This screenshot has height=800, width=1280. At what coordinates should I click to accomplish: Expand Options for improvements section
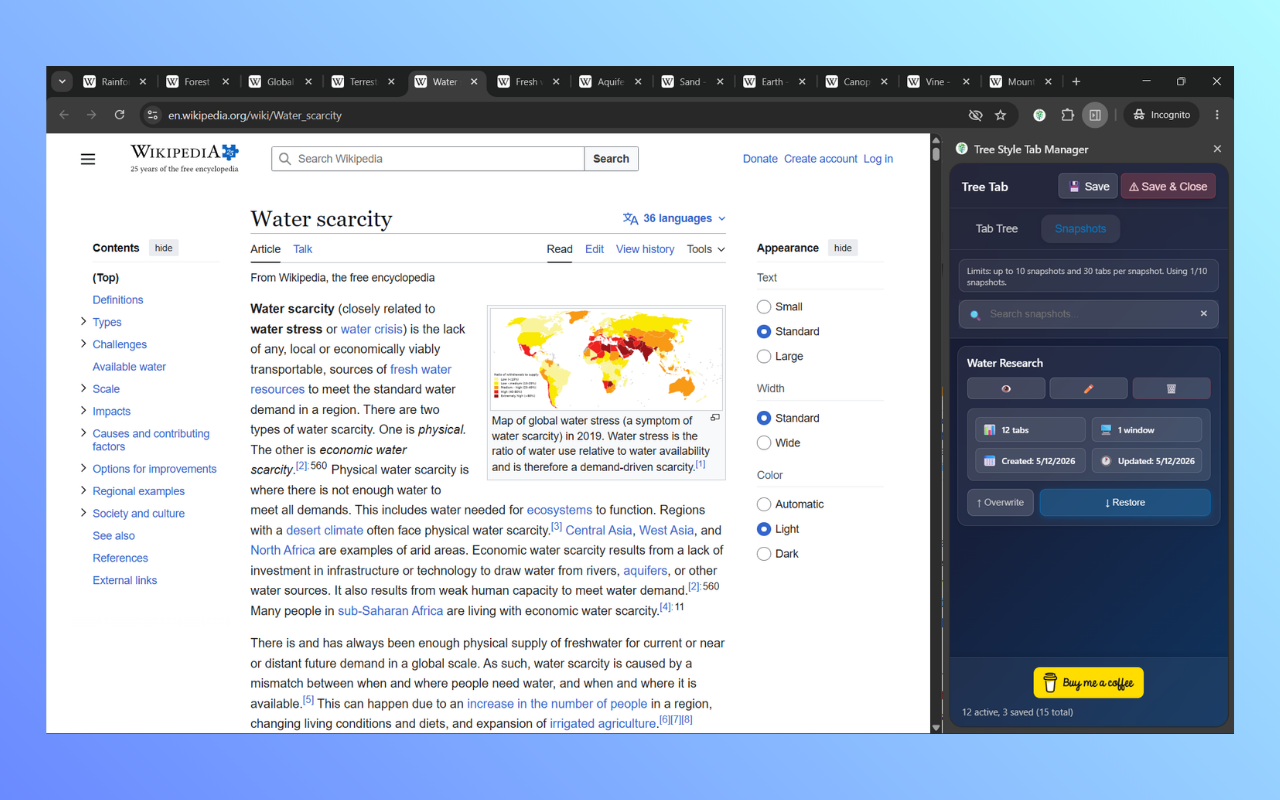[x=83, y=469]
